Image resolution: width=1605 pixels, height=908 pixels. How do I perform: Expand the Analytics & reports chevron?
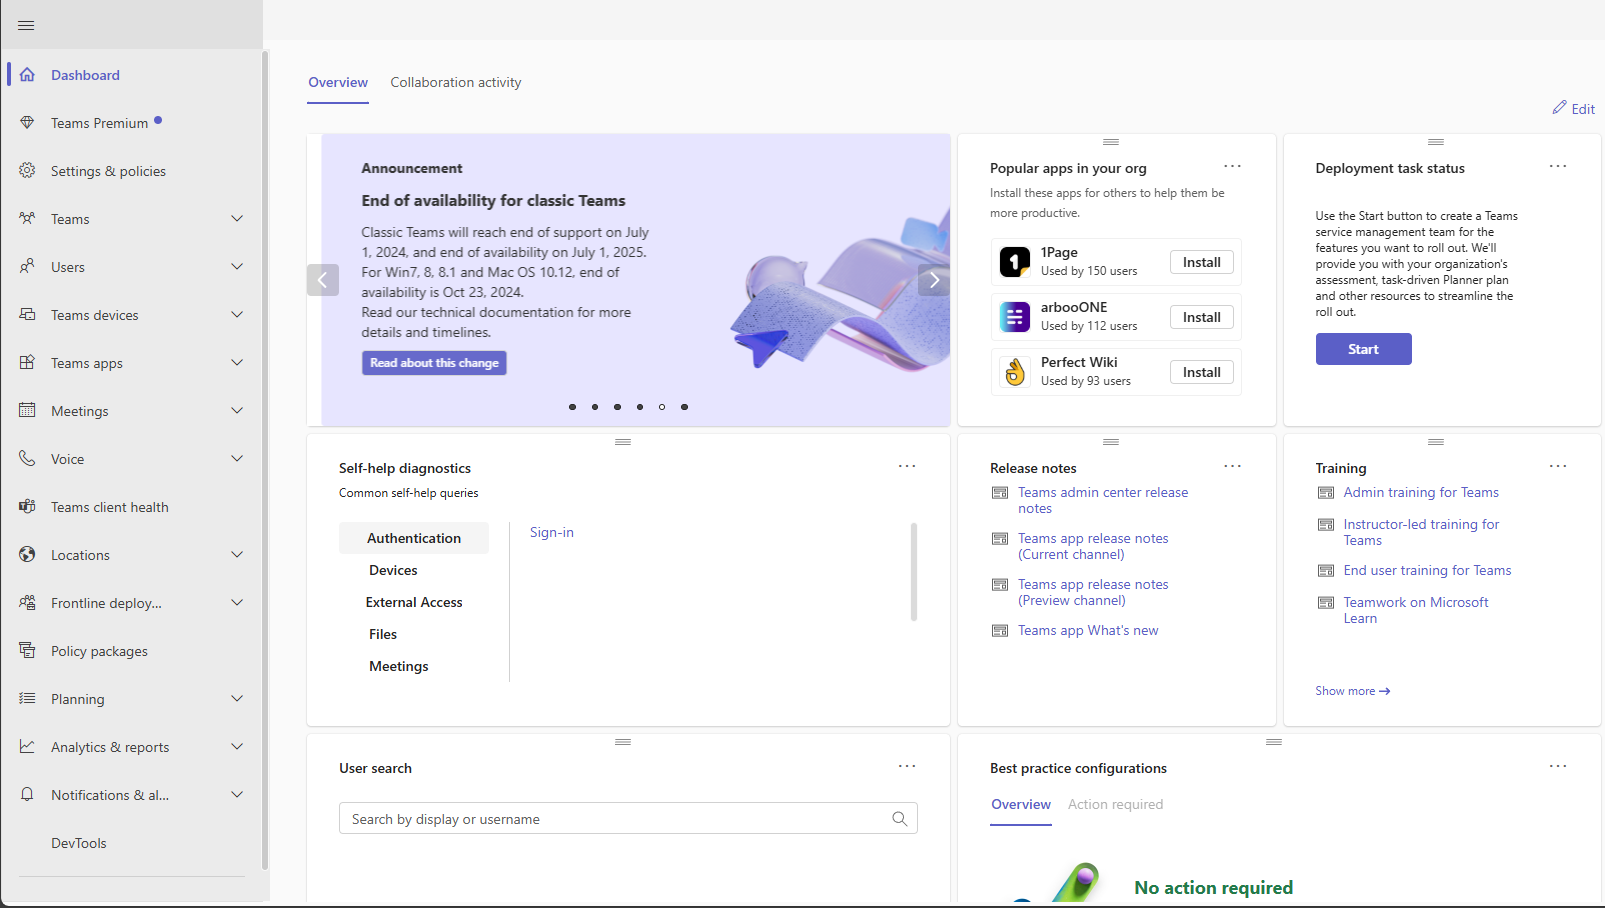237,747
